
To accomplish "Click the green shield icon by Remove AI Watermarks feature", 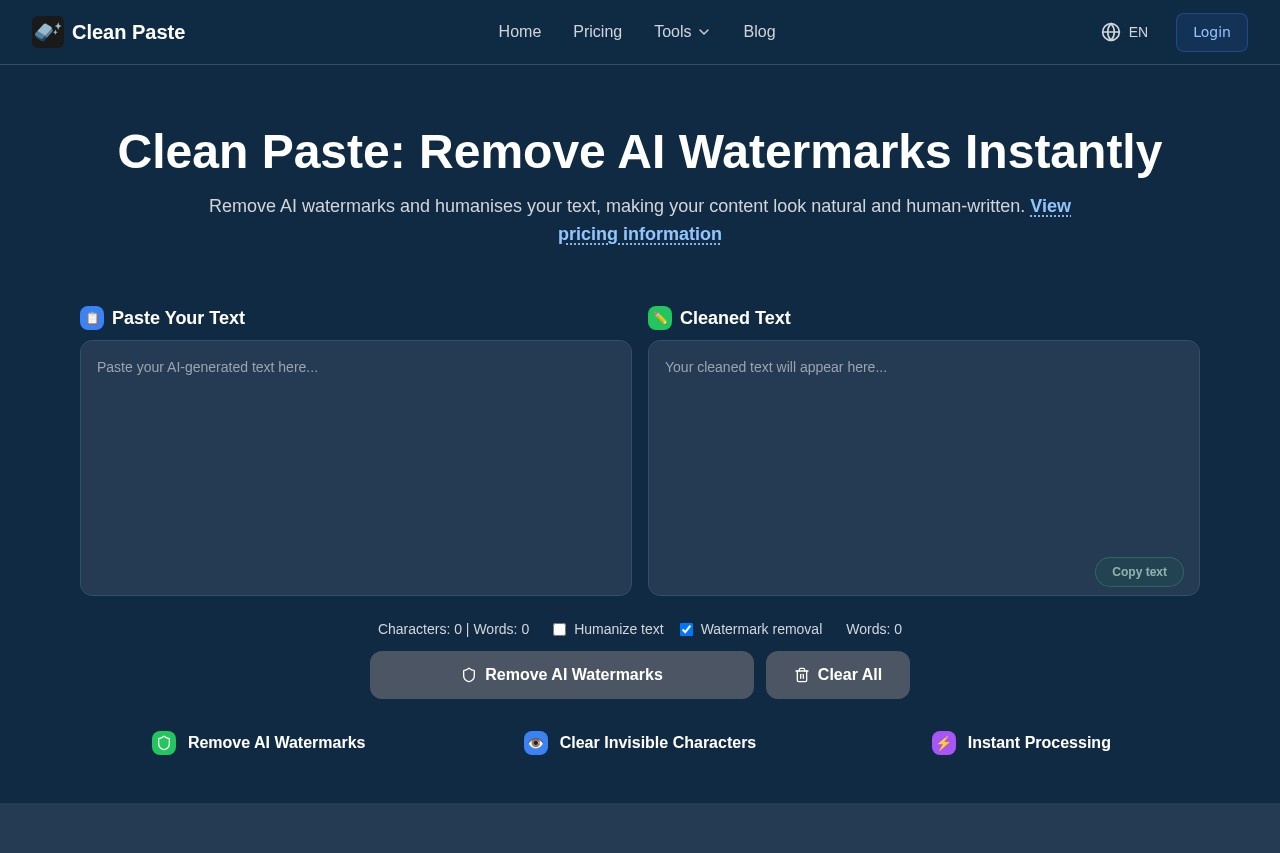I will click(164, 743).
